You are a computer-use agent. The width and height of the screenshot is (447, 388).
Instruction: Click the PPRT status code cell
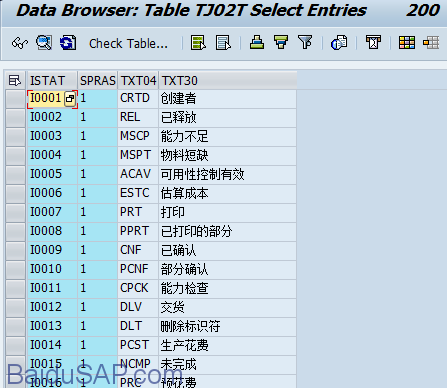click(x=138, y=232)
